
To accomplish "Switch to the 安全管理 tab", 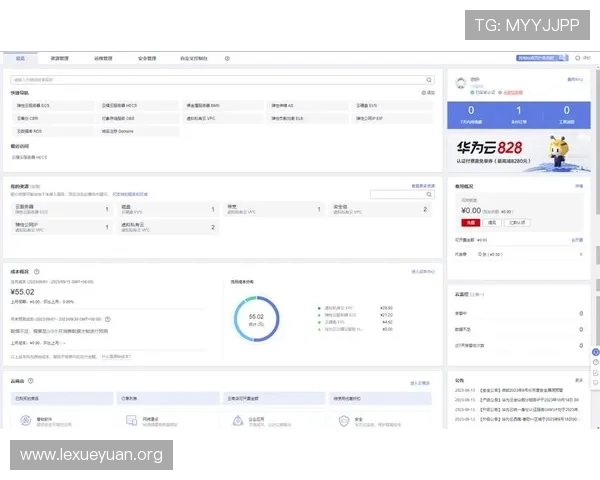I will tap(146, 59).
